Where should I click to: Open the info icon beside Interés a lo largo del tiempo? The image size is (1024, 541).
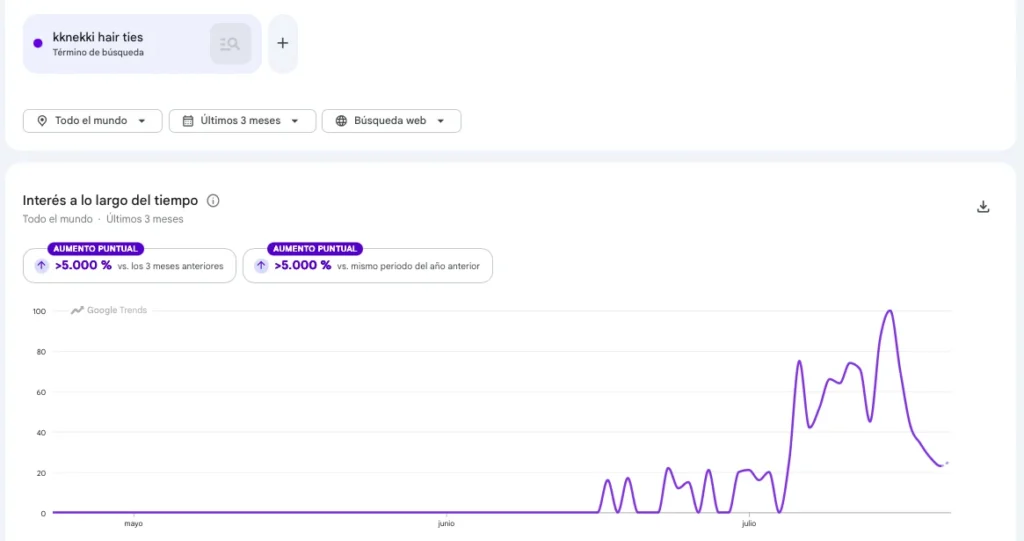(213, 201)
